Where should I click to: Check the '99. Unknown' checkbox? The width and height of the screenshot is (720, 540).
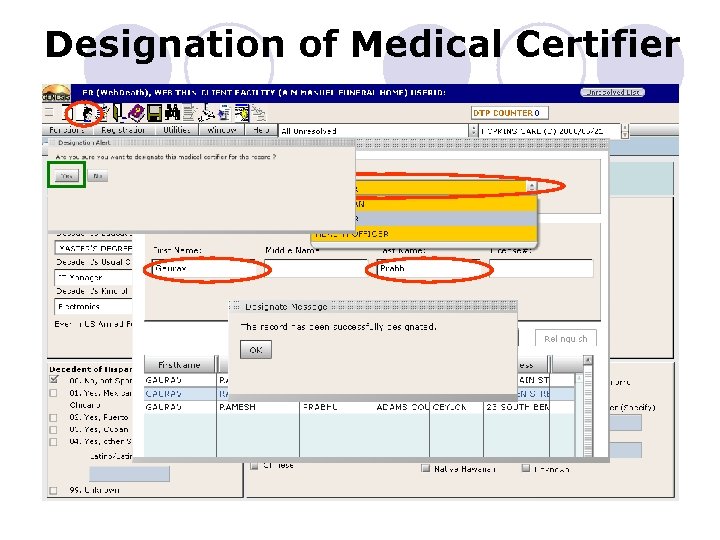(53, 490)
